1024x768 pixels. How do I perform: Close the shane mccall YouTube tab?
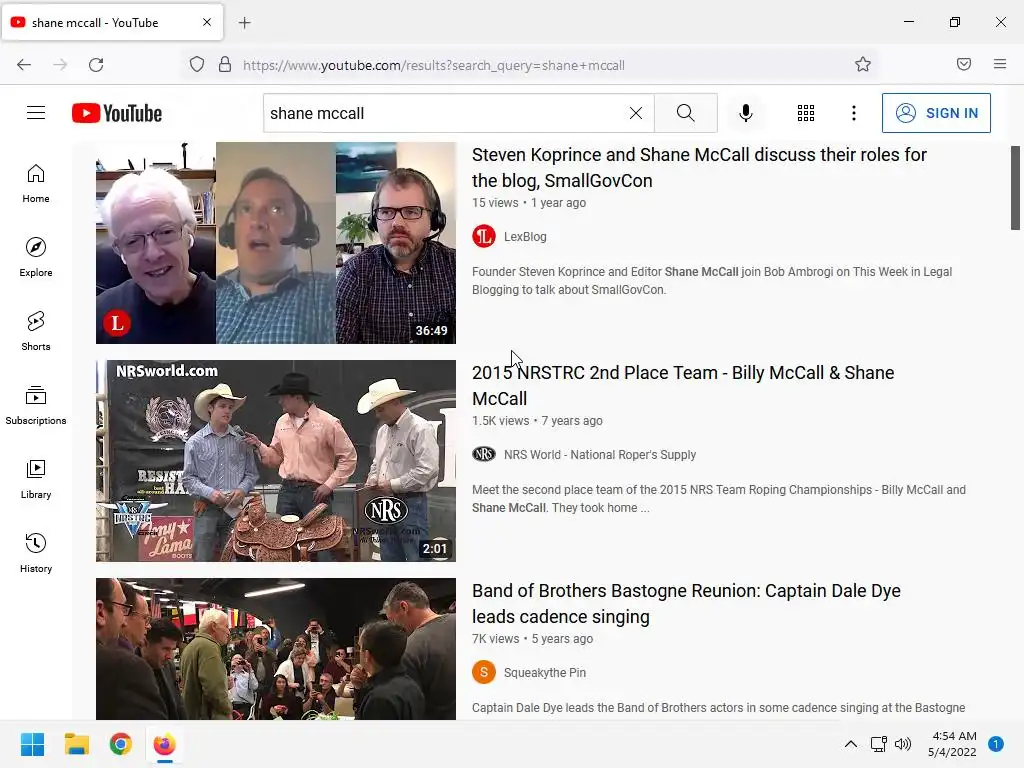(x=207, y=22)
